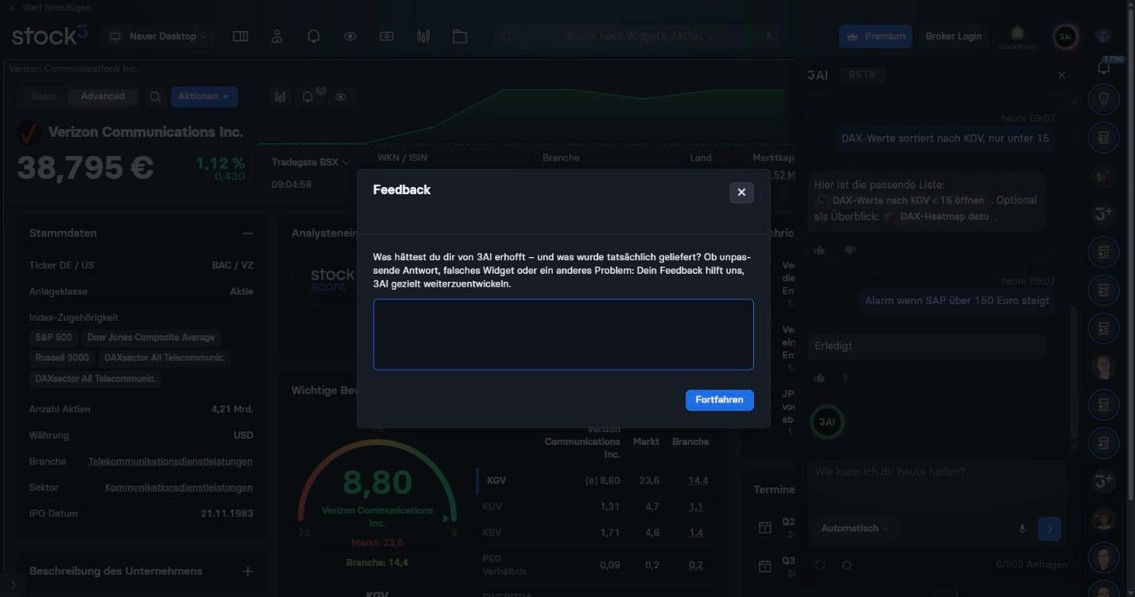Click into the feedback text area
This screenshot has width=1135, height=597.
click(x=563, y=334)
